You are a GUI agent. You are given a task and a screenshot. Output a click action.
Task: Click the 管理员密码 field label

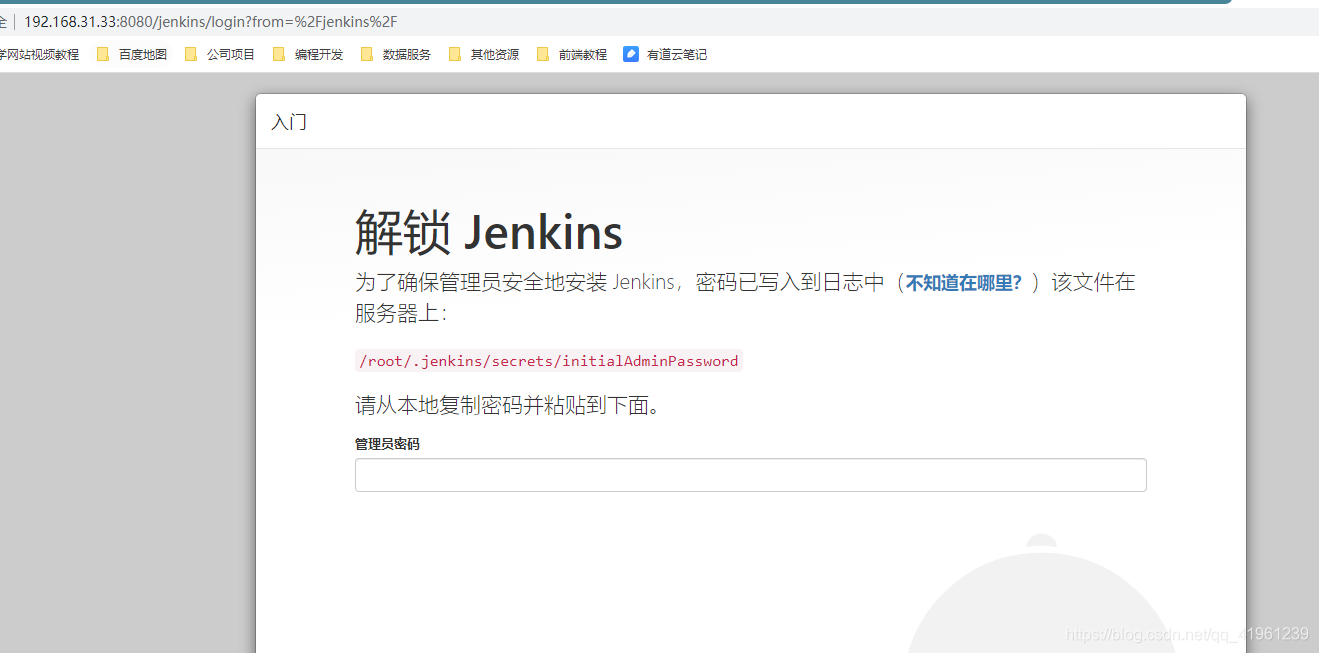point(387,444)
